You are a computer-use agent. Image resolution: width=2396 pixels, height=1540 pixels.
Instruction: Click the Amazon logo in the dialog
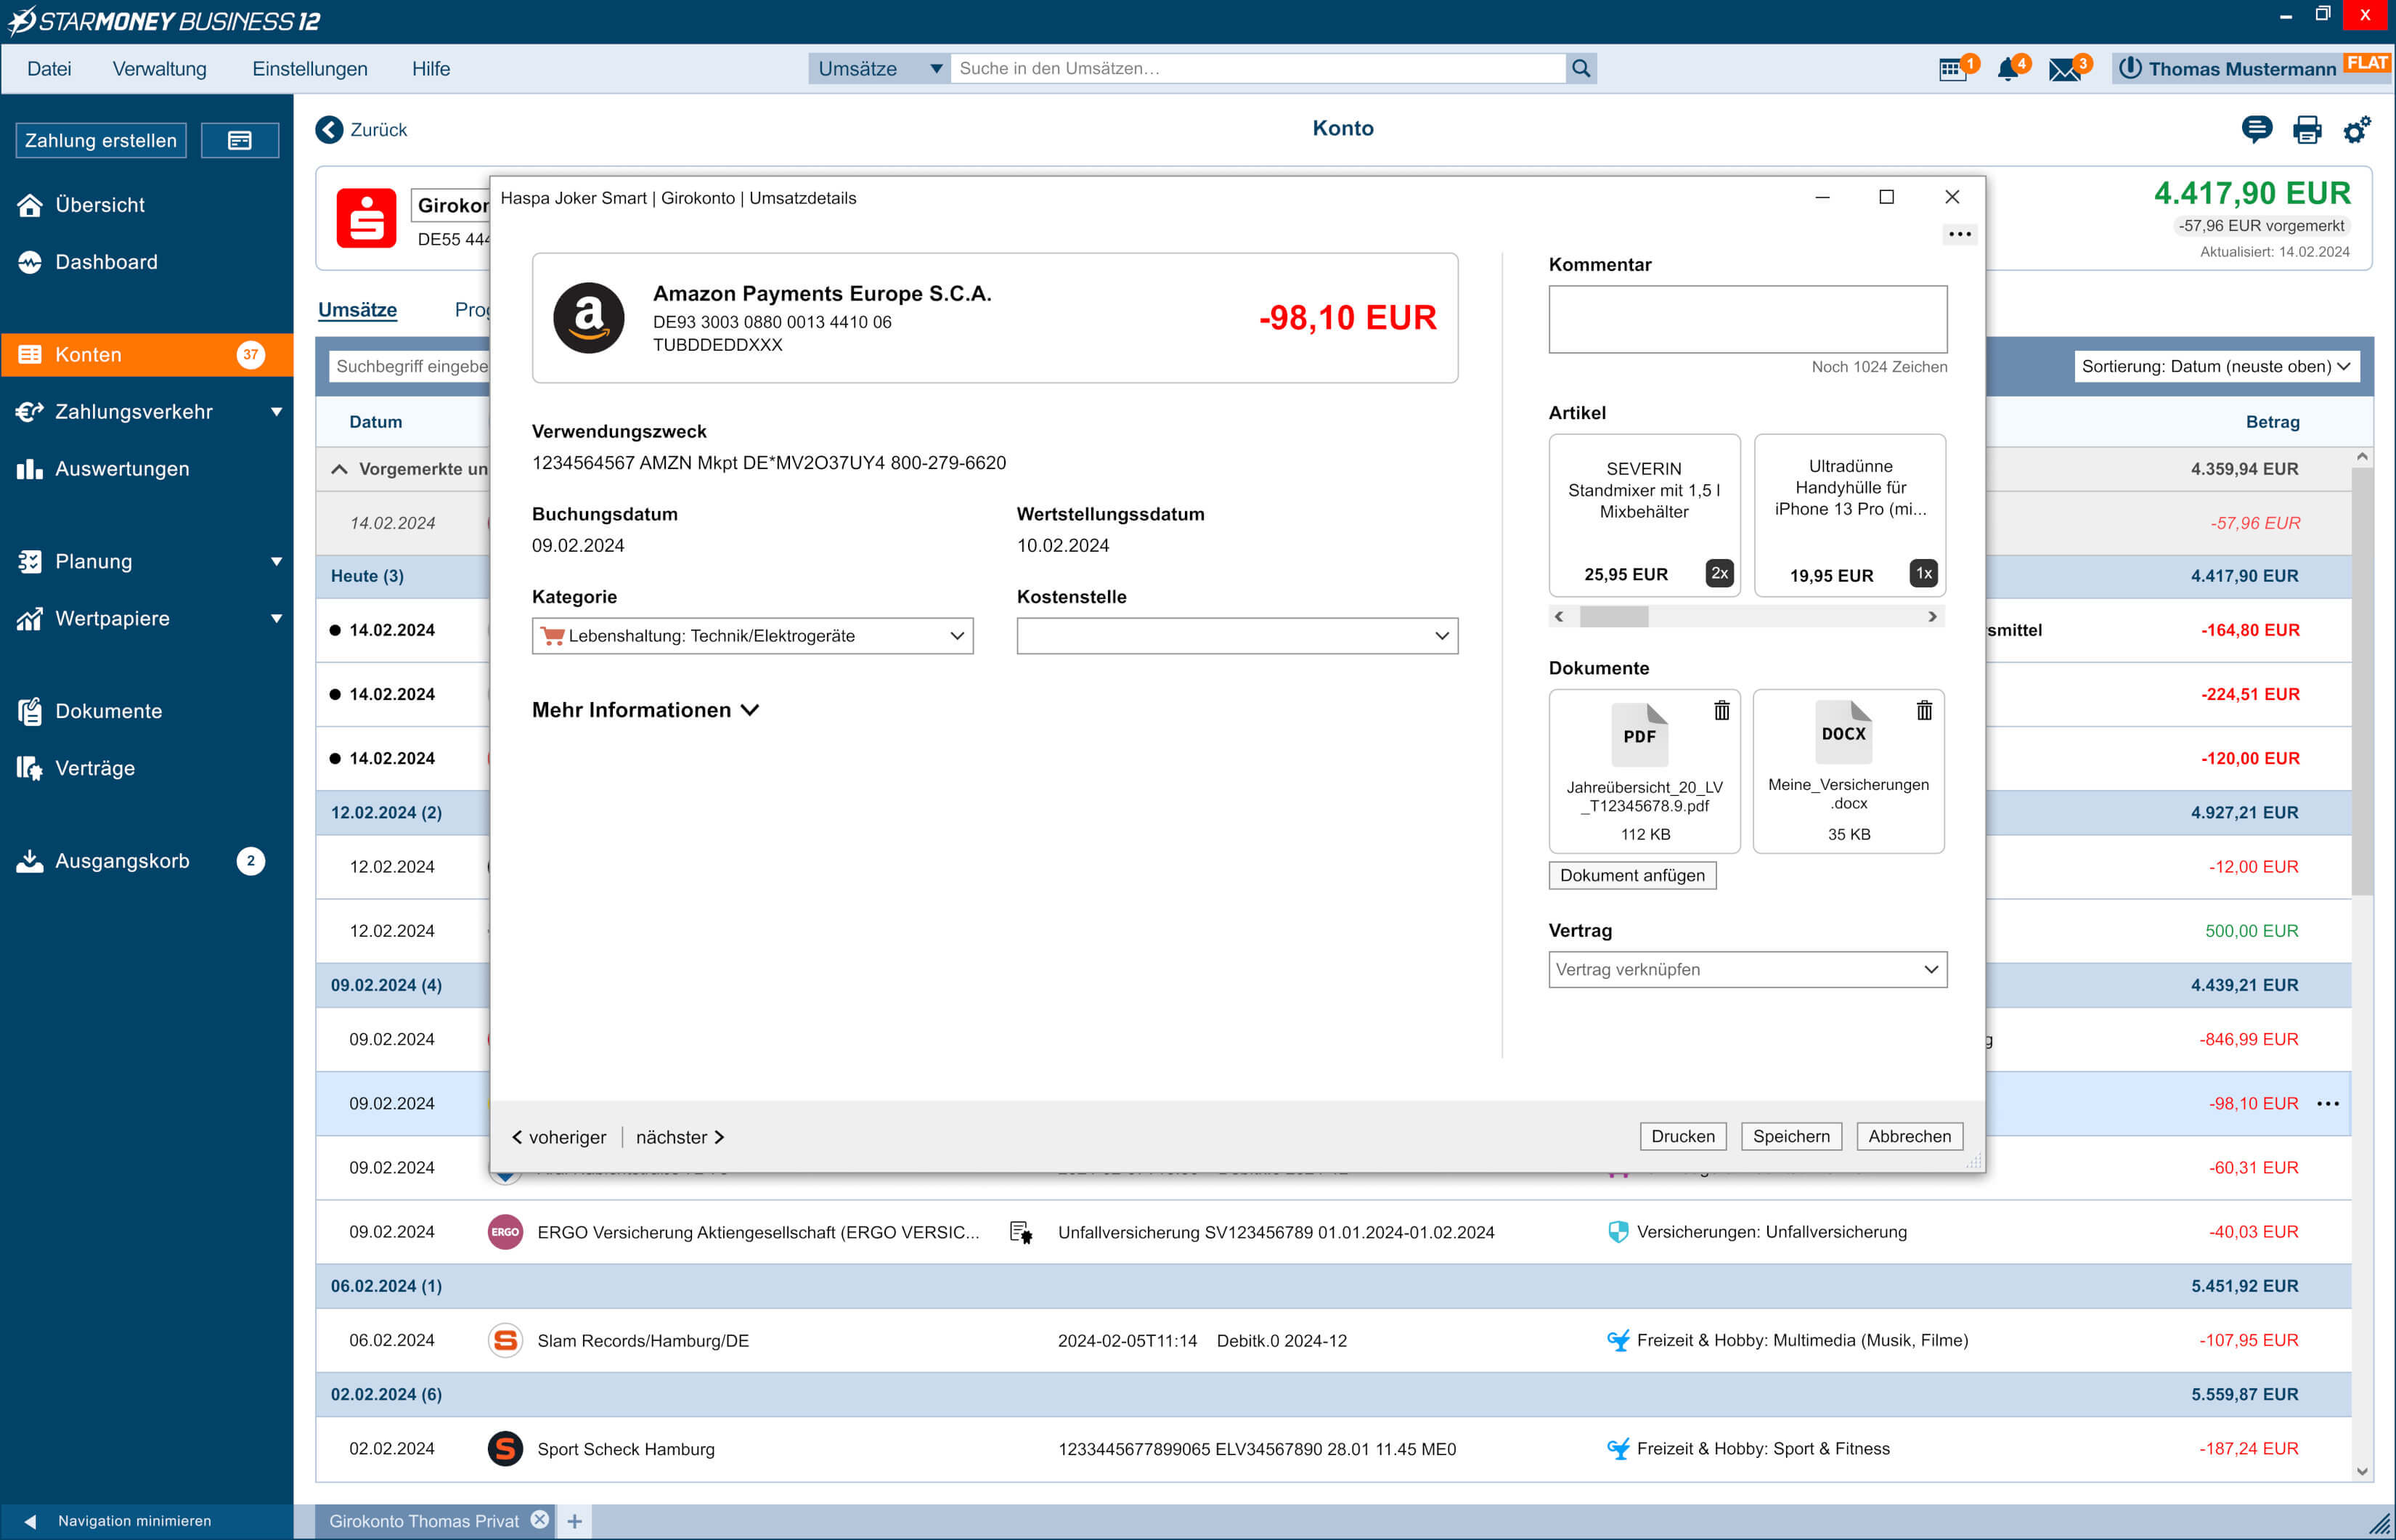[589, 318]
